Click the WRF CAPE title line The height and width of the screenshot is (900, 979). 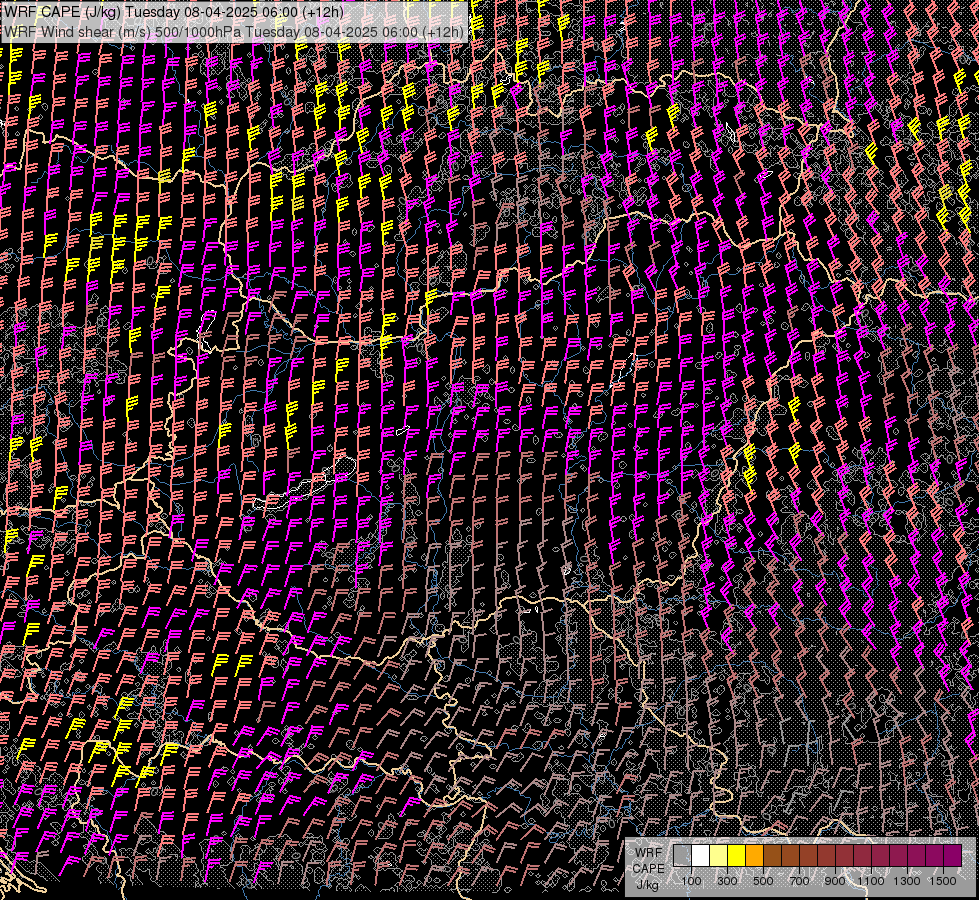174,12
